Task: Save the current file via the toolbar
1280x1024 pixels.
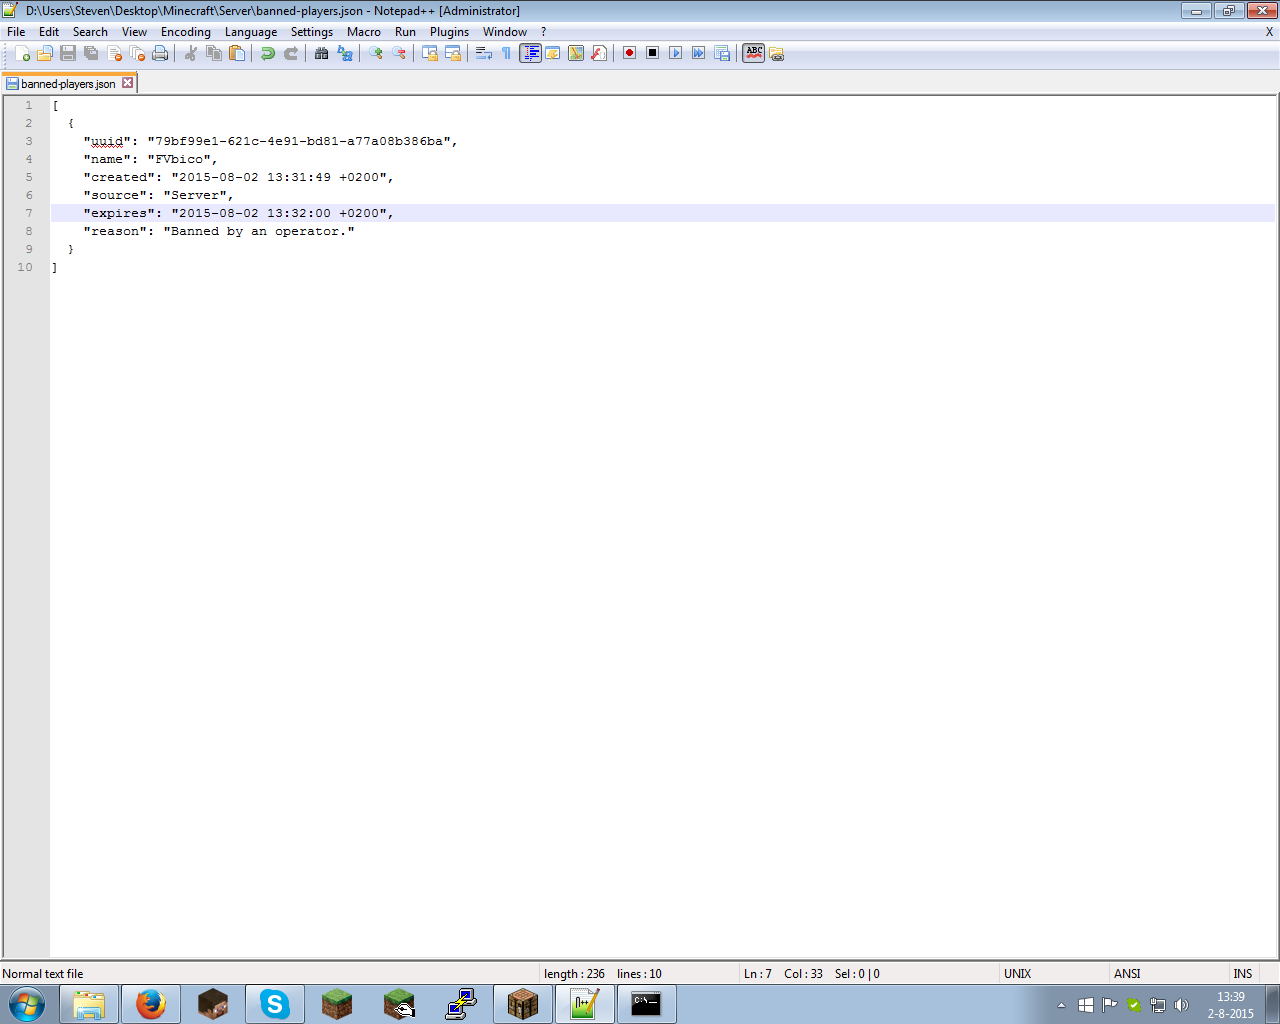Action: (x=68, y=53)
